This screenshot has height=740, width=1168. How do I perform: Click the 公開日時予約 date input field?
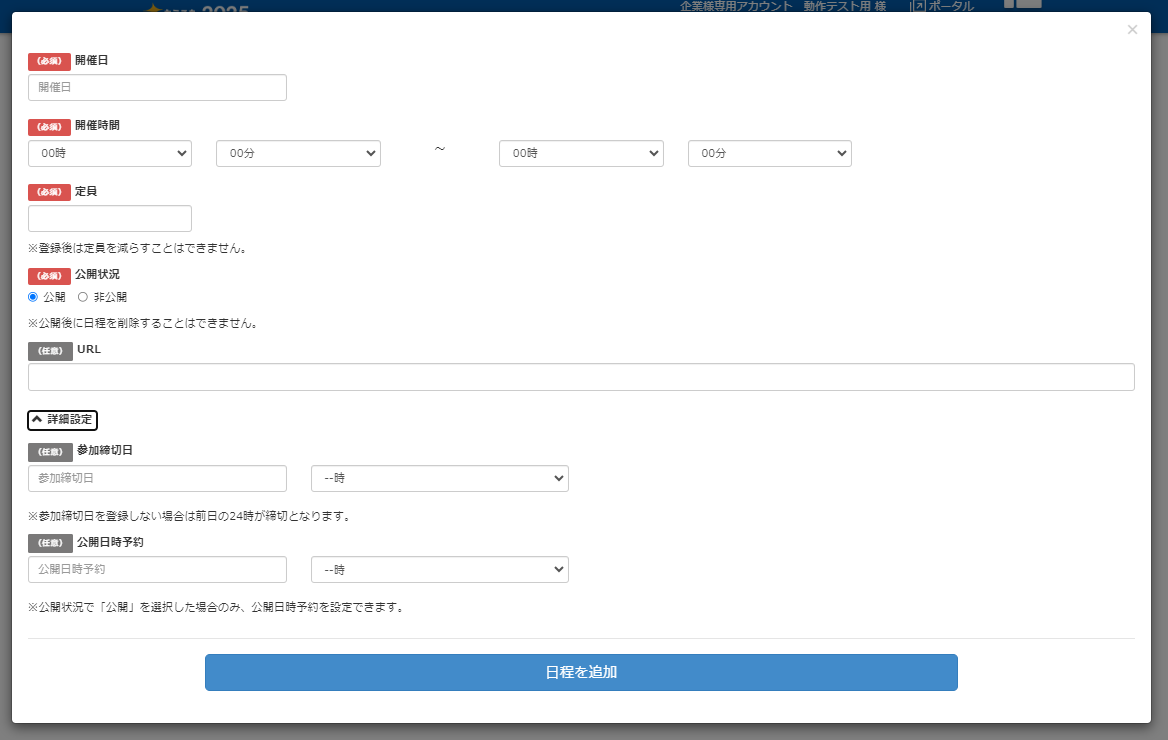pos(157,570)
